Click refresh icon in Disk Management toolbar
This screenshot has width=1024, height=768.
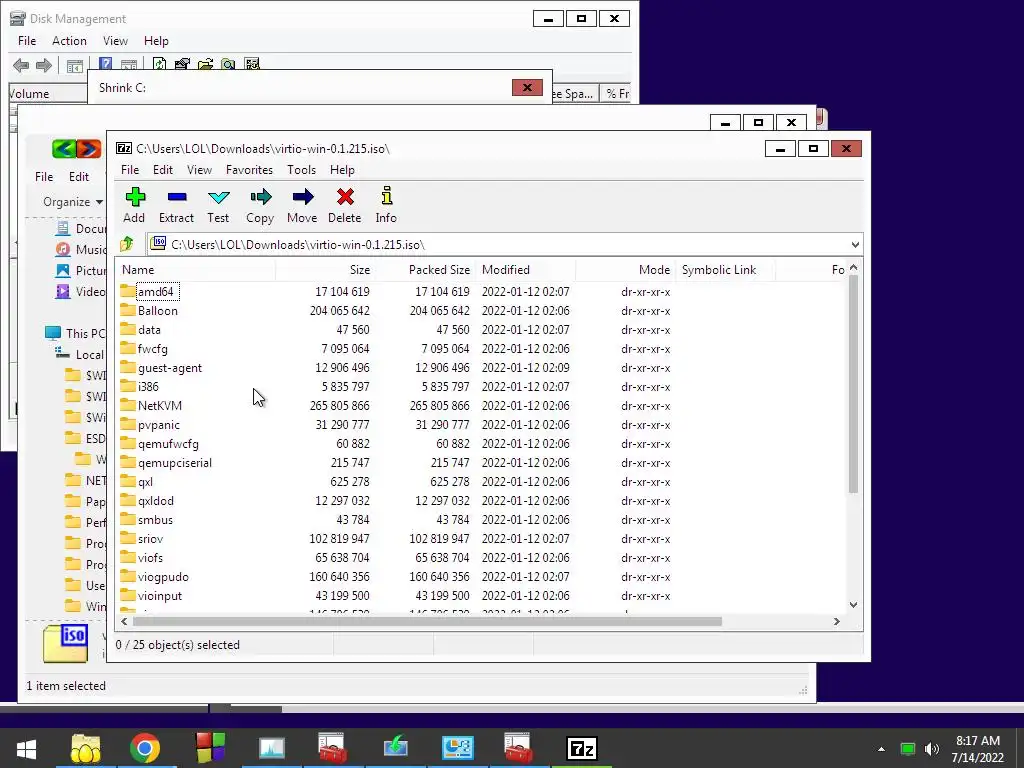point(159,64)
